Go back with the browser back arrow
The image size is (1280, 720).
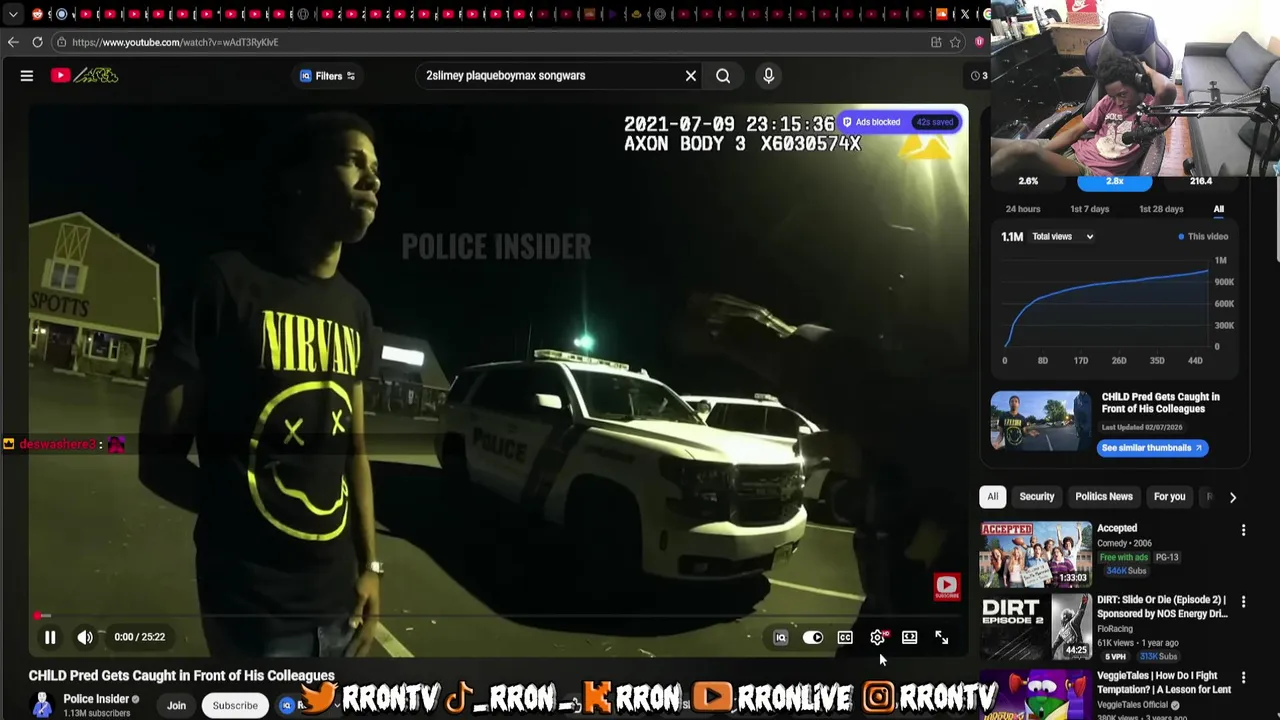click(13, 42)
